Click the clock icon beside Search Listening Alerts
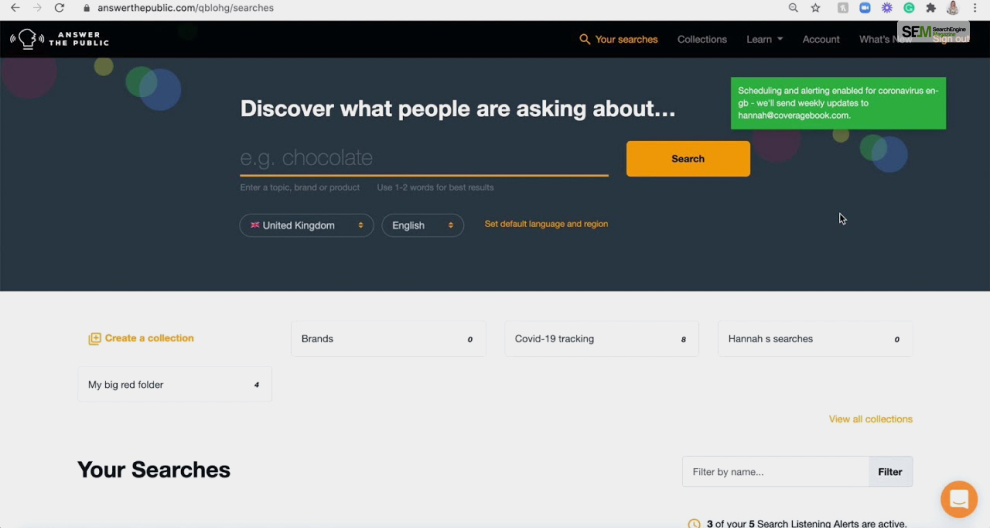The width and height of the screenshot is (990, 528). 694,524
